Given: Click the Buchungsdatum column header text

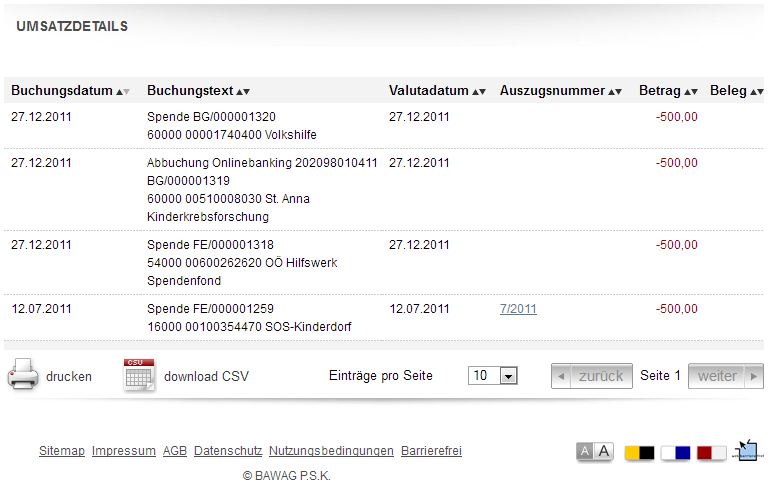Looking at the screenshot, I should [x=62, y=91].
